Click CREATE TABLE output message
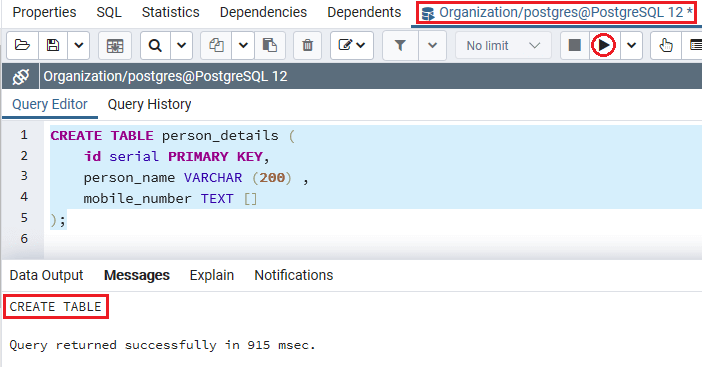 coord(56,307)
